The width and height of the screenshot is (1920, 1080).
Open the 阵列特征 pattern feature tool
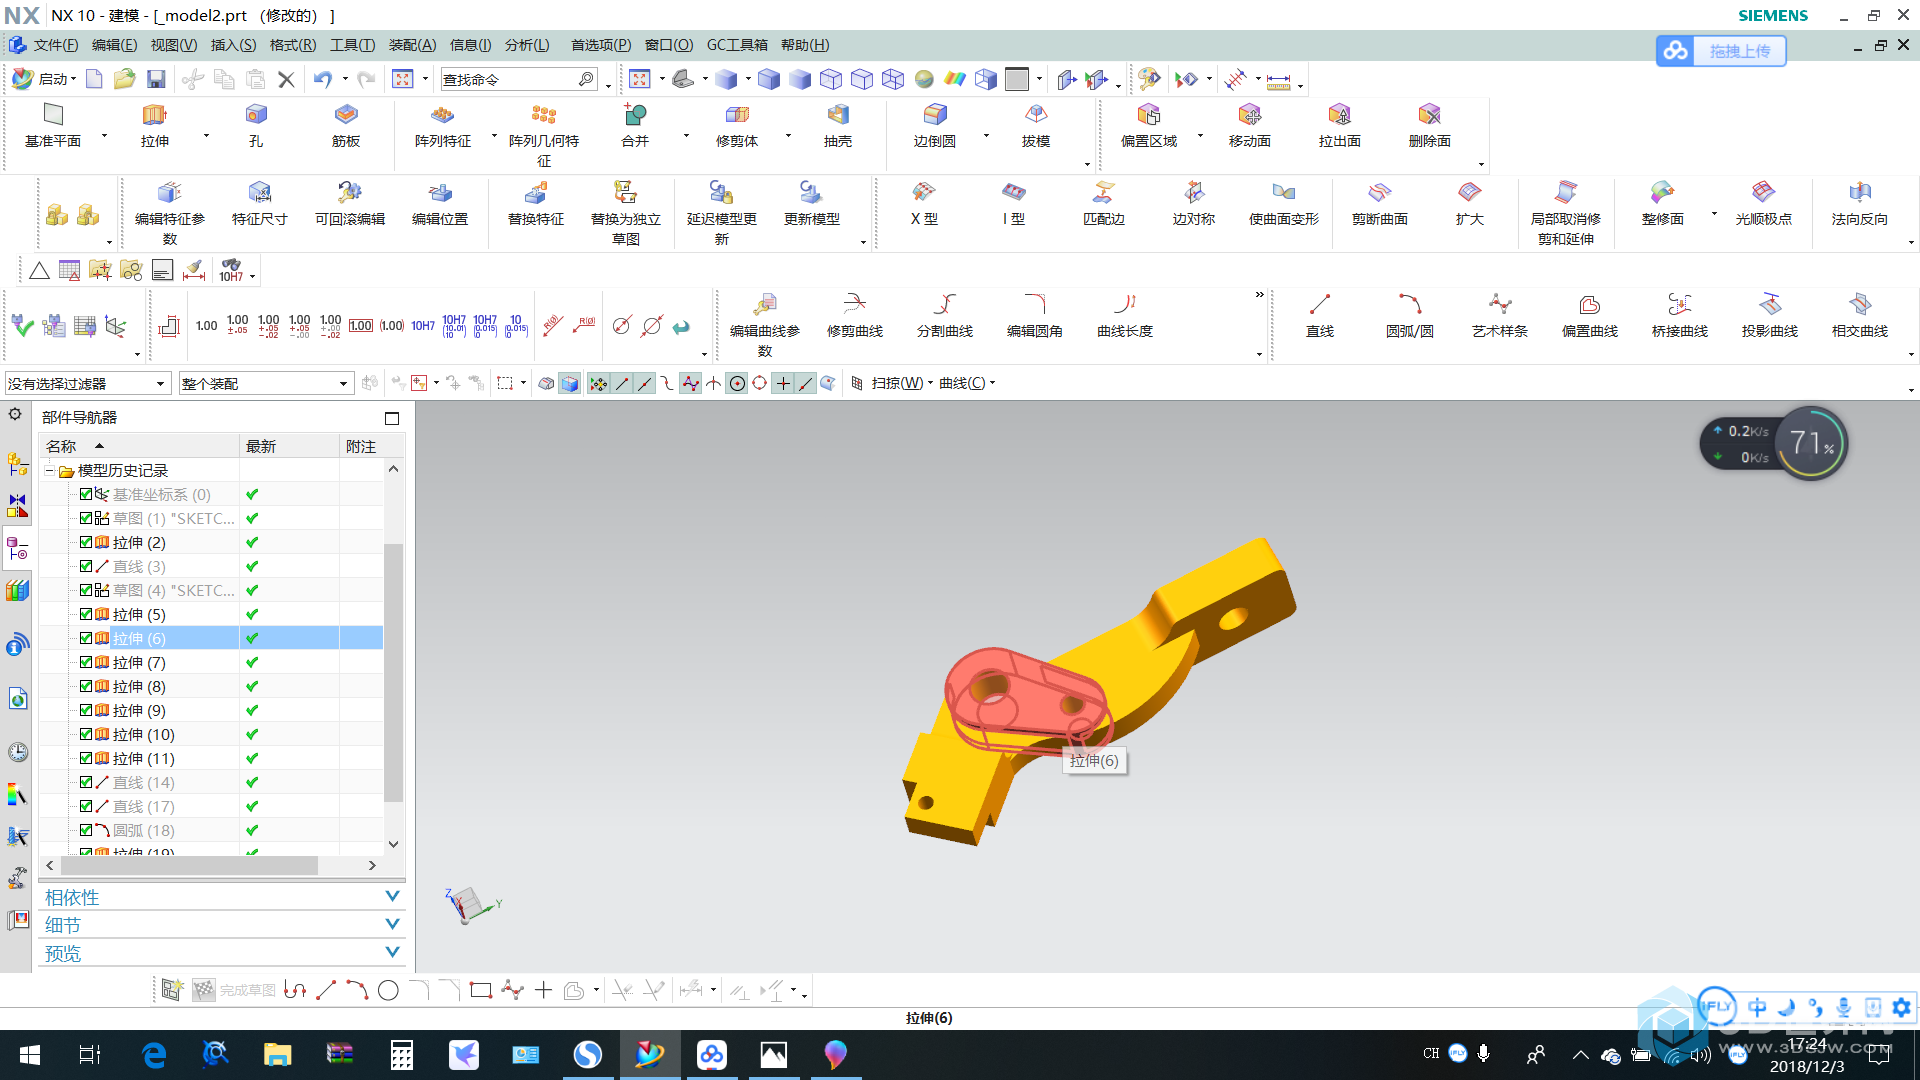(443, 115)
